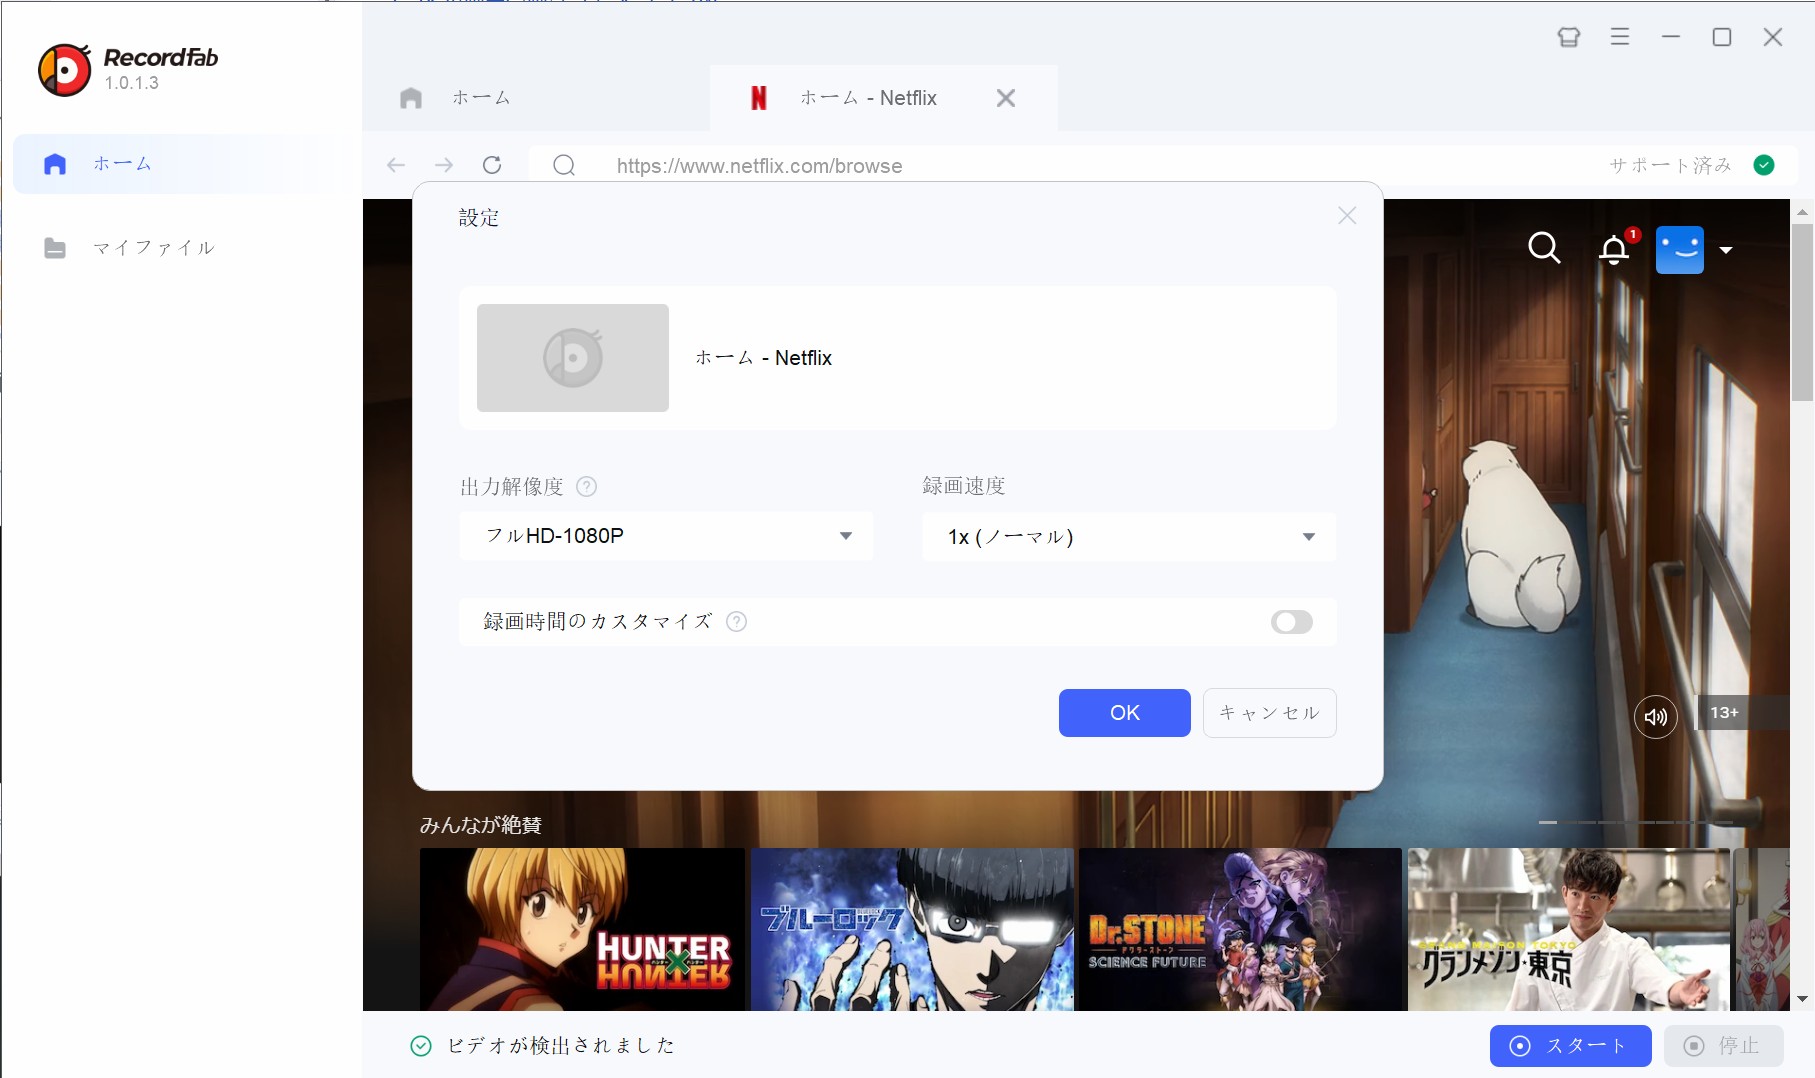The height and width of the screenshot is (1078, 1815).
Task: Open the hamburger menu icon
Action: click(1620, 37)
